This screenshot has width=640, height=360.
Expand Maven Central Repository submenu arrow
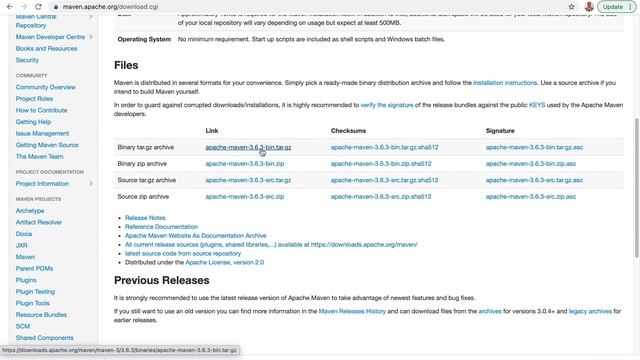click(91, 16)
